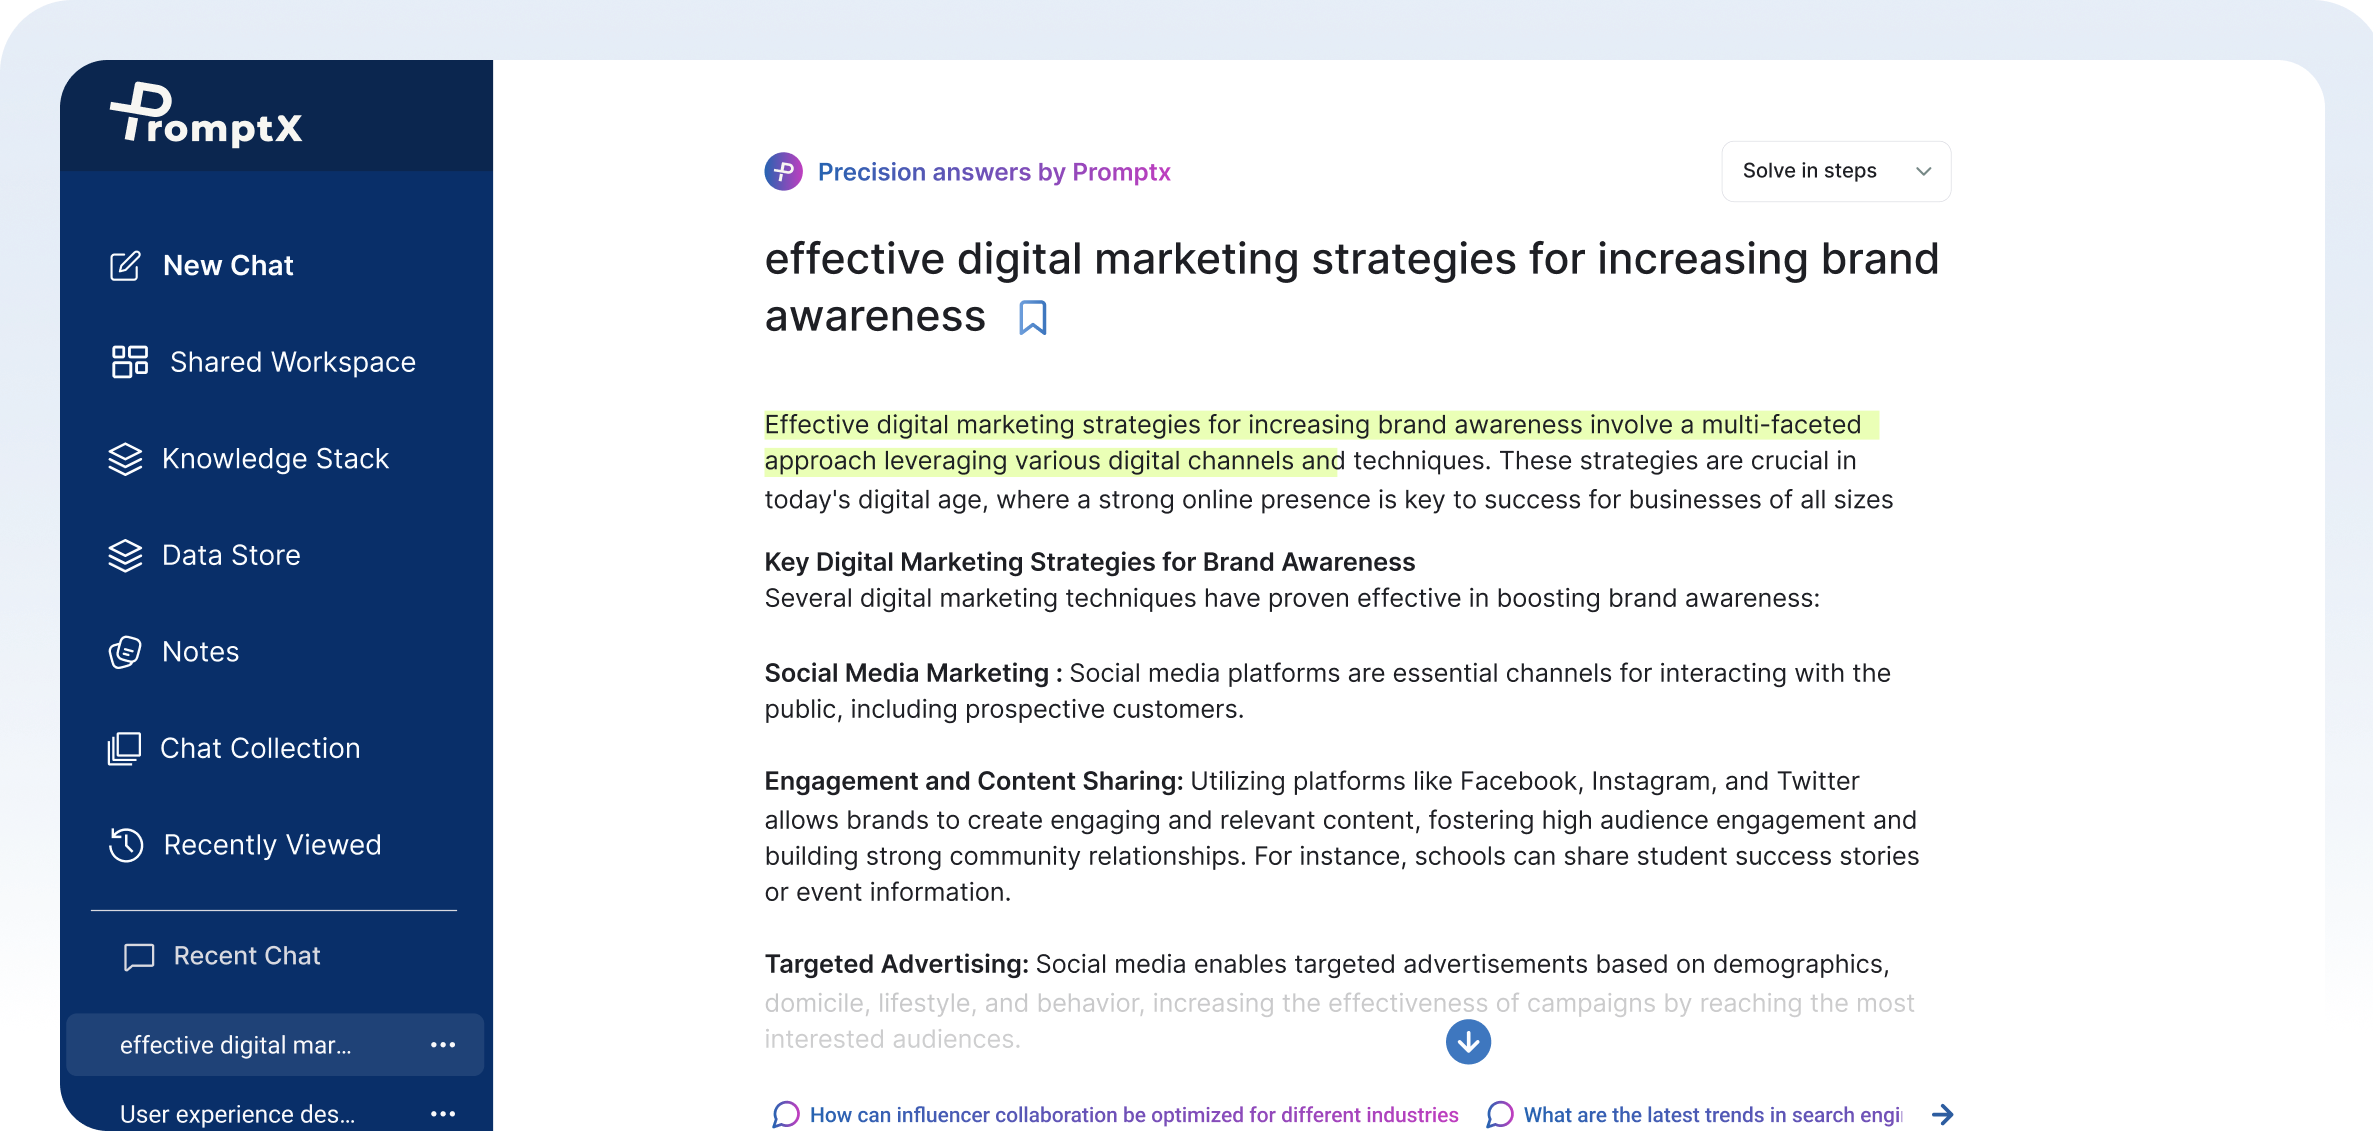Toggle bookmark on the answer title
The image size is (2373, 1140).
point(1032,318)
